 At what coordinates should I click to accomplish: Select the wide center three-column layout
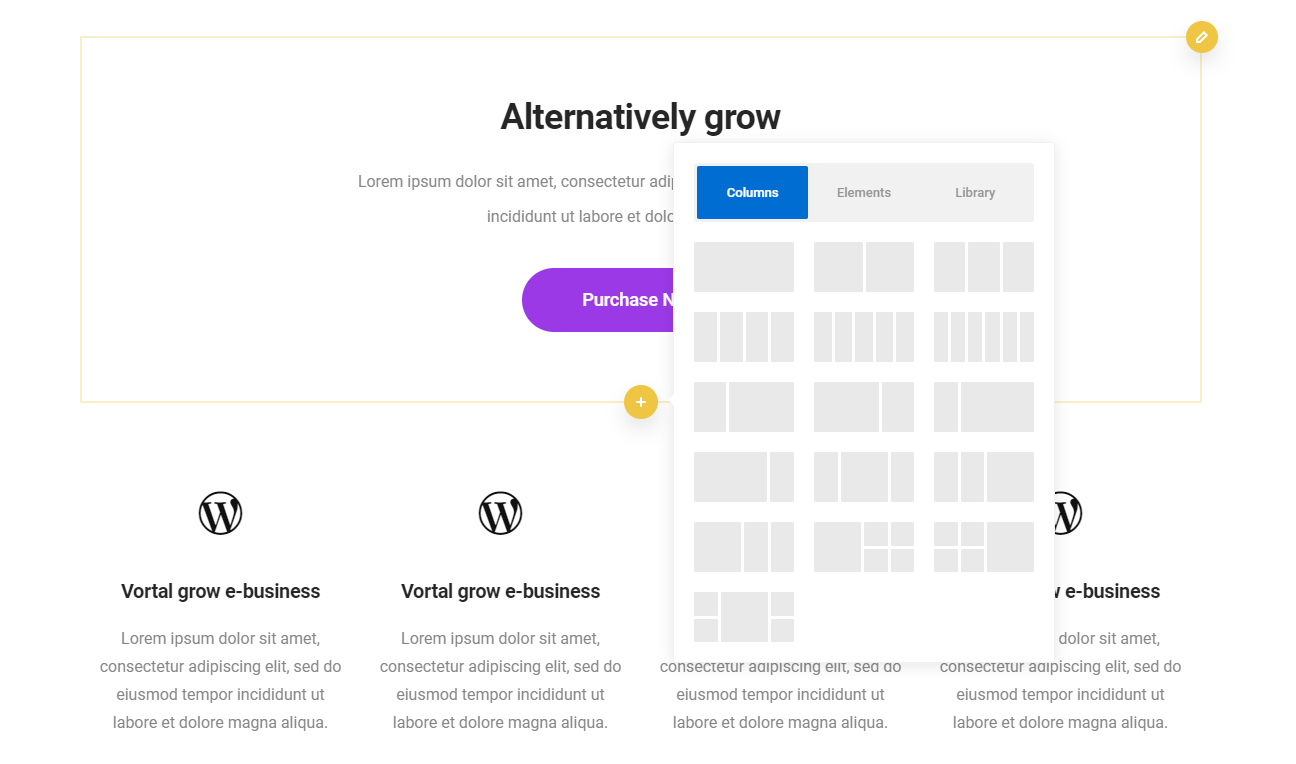point(864,477)
